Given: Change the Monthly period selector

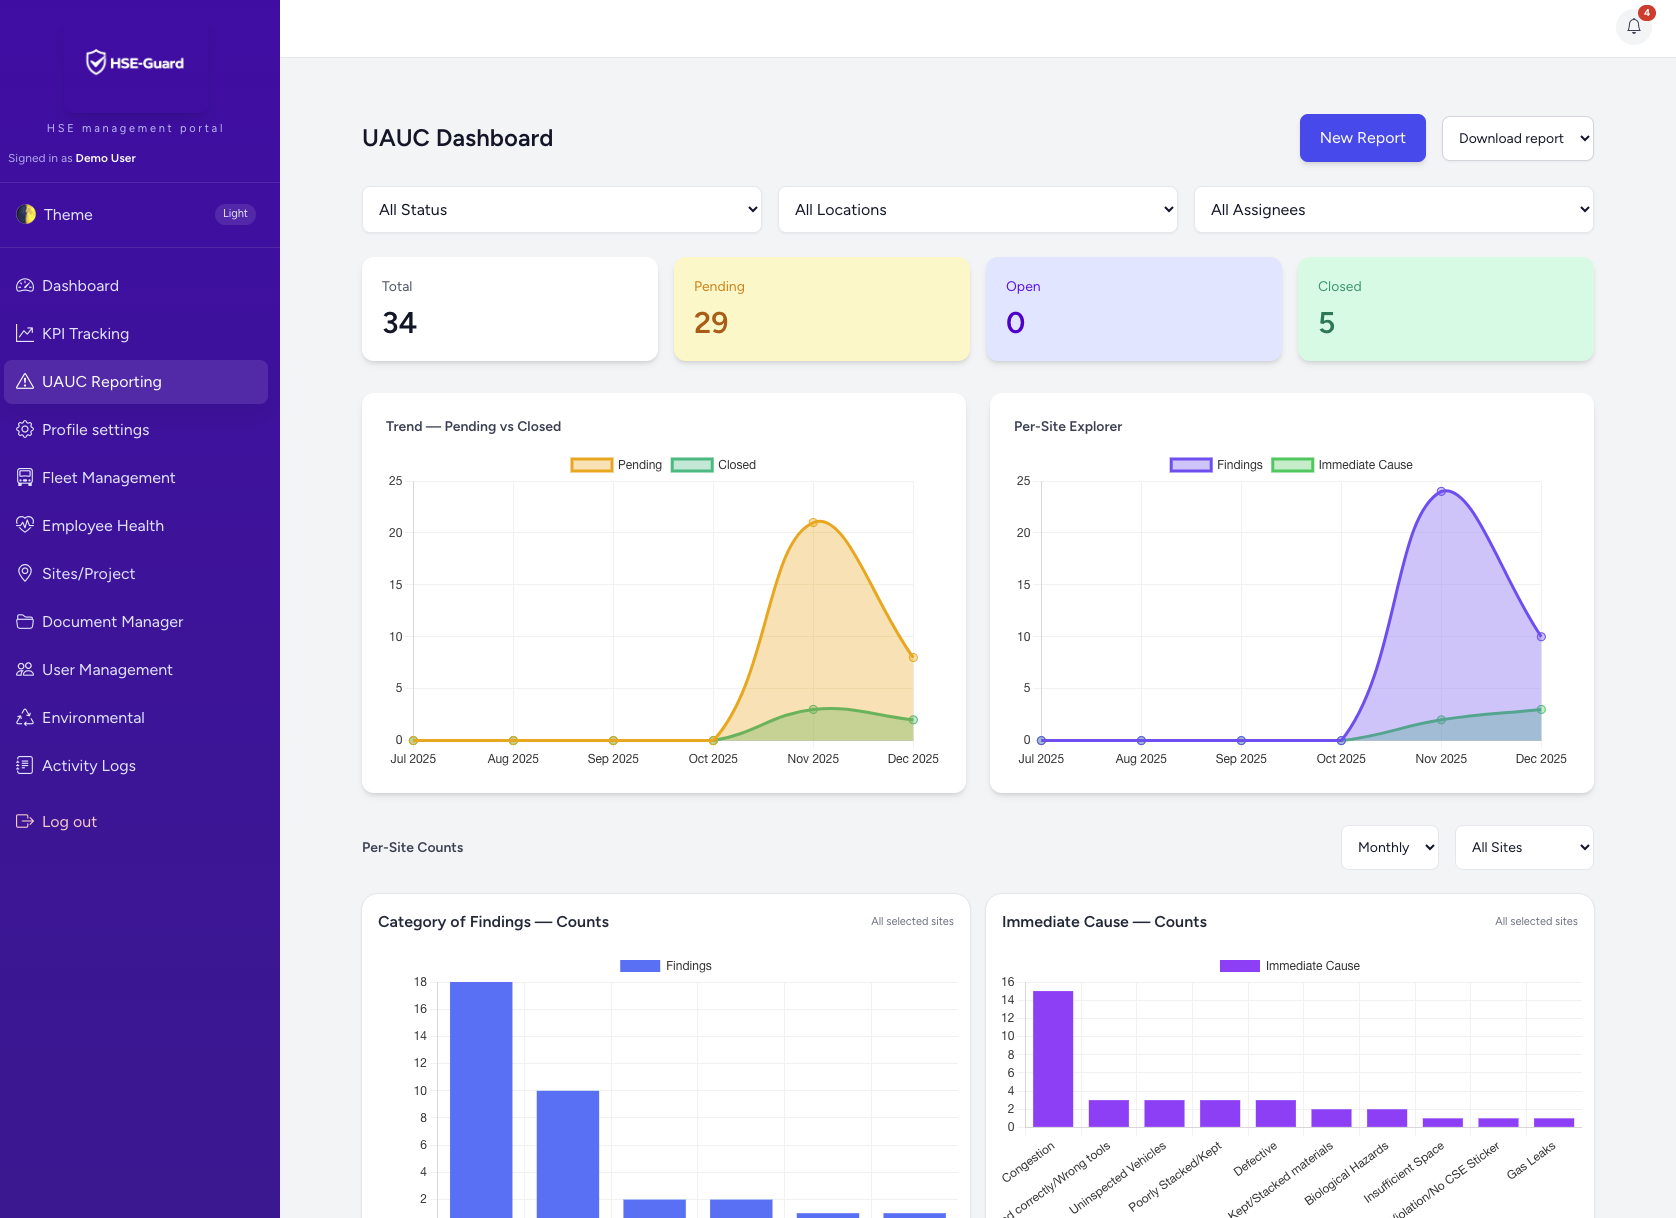Looking at the screenshot, I should (x=1389, y=847).
